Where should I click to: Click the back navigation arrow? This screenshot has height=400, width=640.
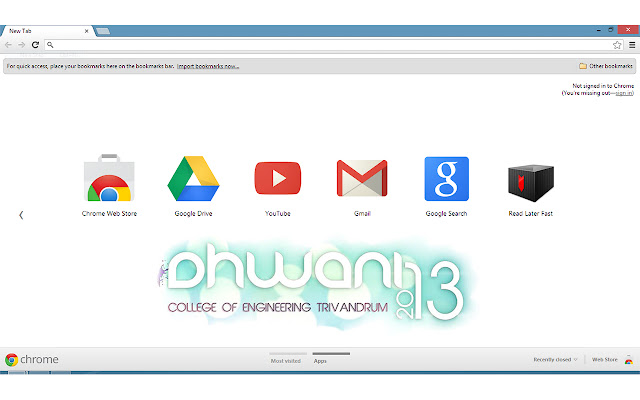tap(8, 45)
